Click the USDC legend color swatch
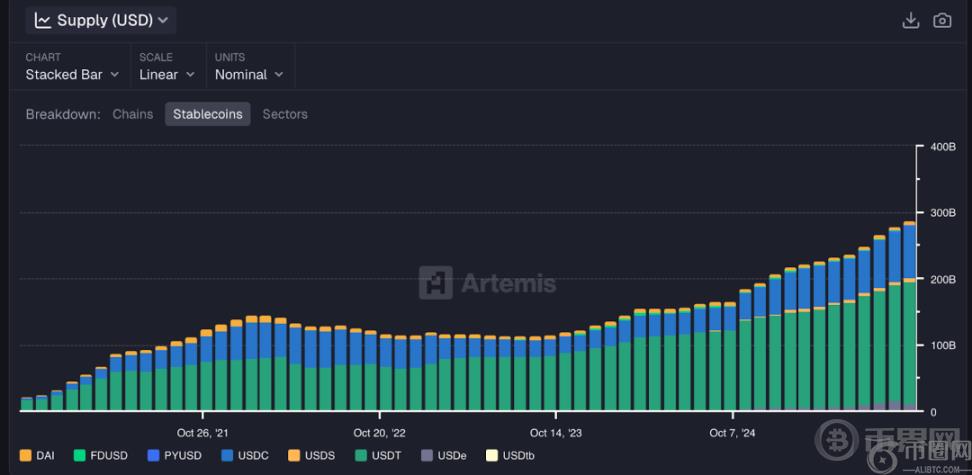972x475 pixels. tap(228, 456)
